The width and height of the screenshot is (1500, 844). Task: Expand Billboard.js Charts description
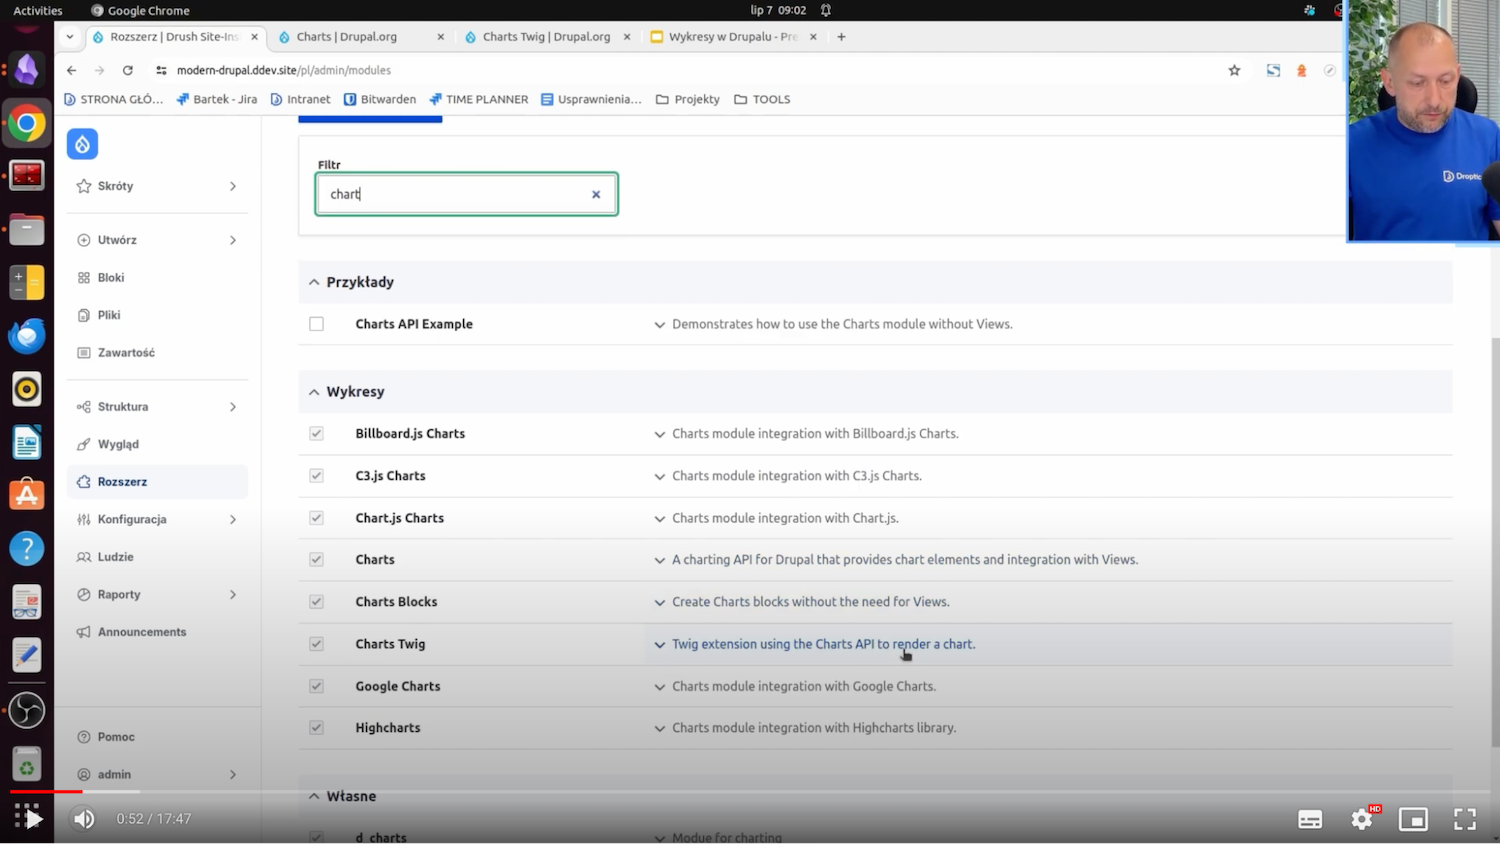coord(659,434)
